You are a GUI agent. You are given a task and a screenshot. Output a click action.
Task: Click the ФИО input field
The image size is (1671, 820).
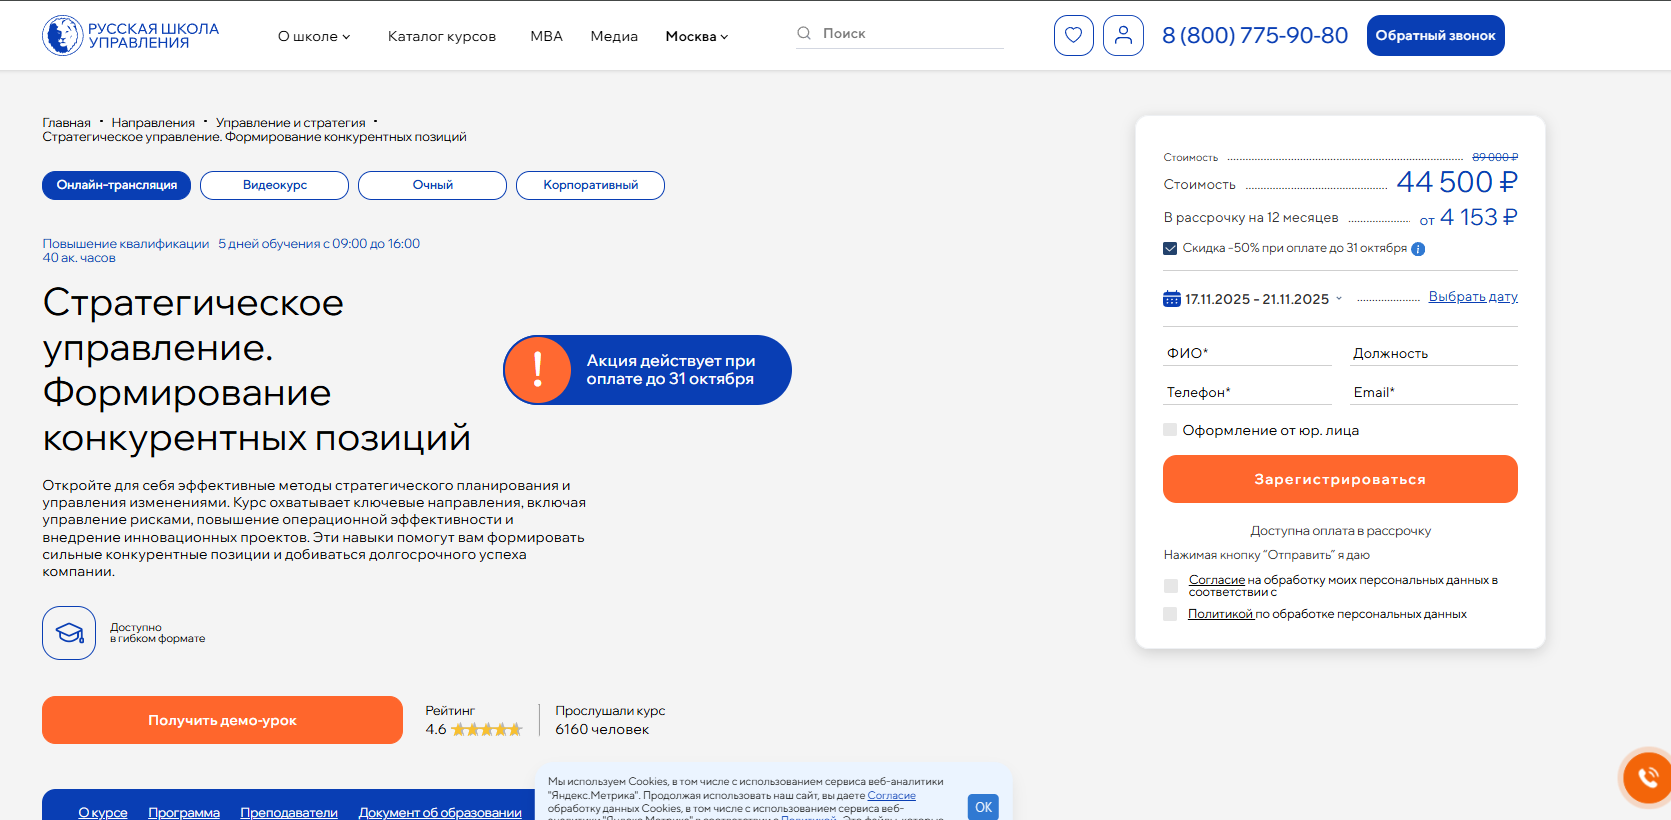[1247, 353]
